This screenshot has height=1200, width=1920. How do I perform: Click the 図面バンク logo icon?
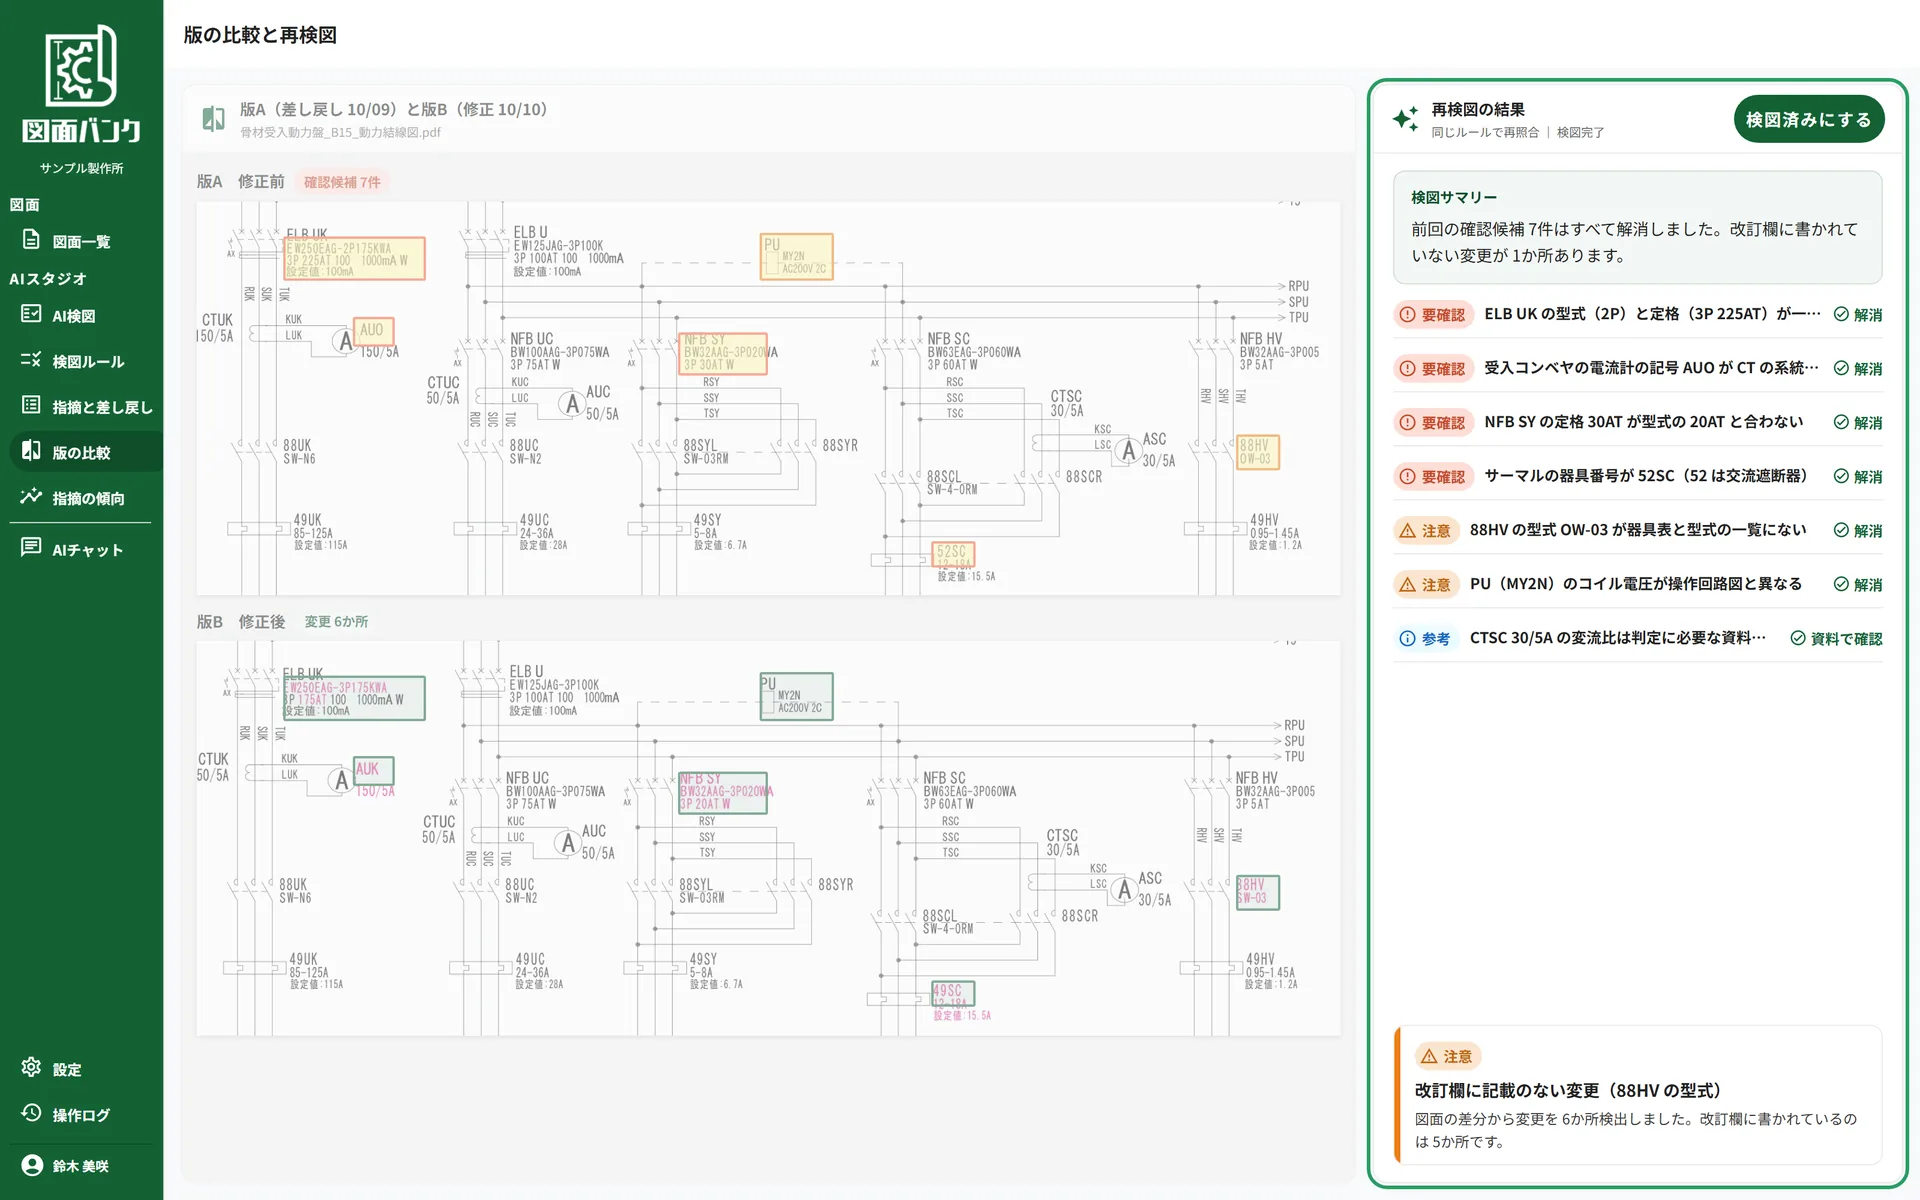pos(81,65)
